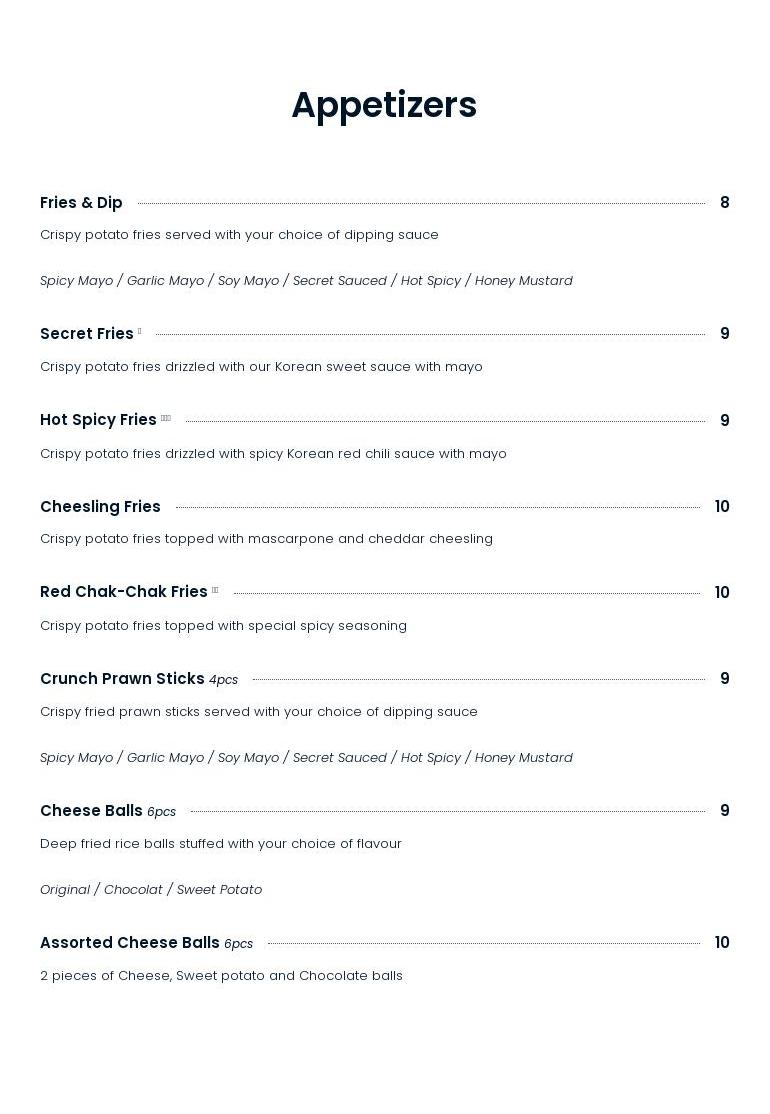Click the 4pcs label on Crunch Prawn Sticks
The height and width of the screenshot is (1114, 770).
click(223, 680)
